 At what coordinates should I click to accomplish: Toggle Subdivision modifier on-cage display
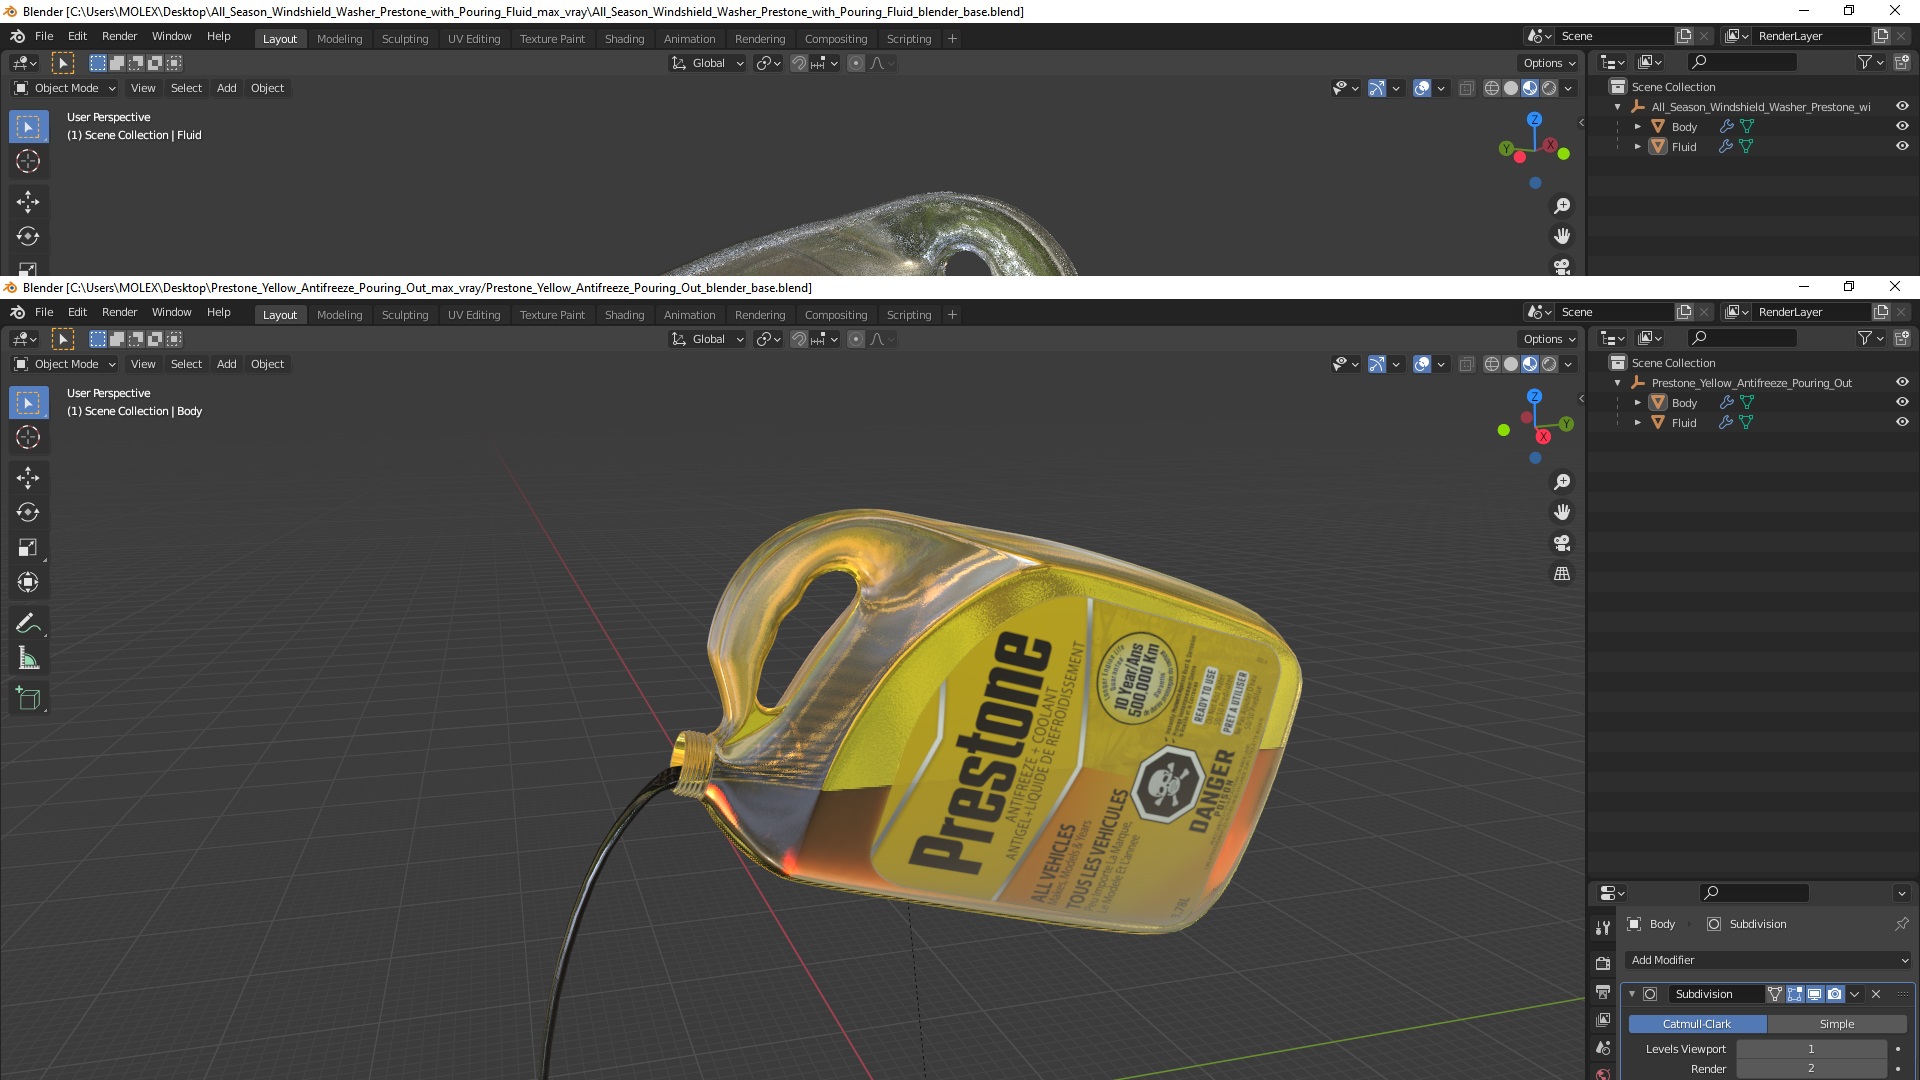1775,994
